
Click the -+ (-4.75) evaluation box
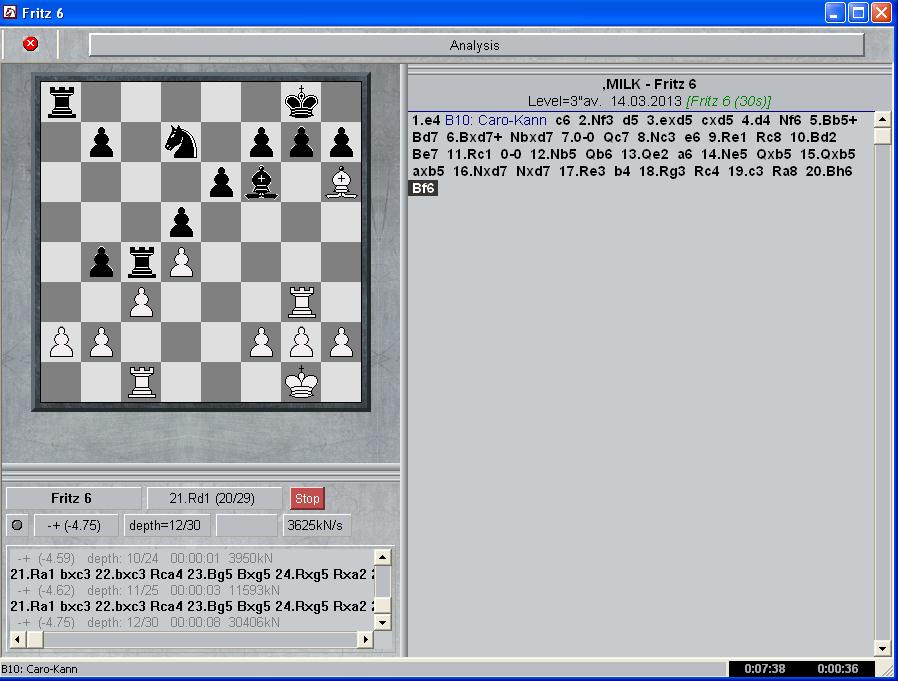pyautogui.click(x=76, y=525)
